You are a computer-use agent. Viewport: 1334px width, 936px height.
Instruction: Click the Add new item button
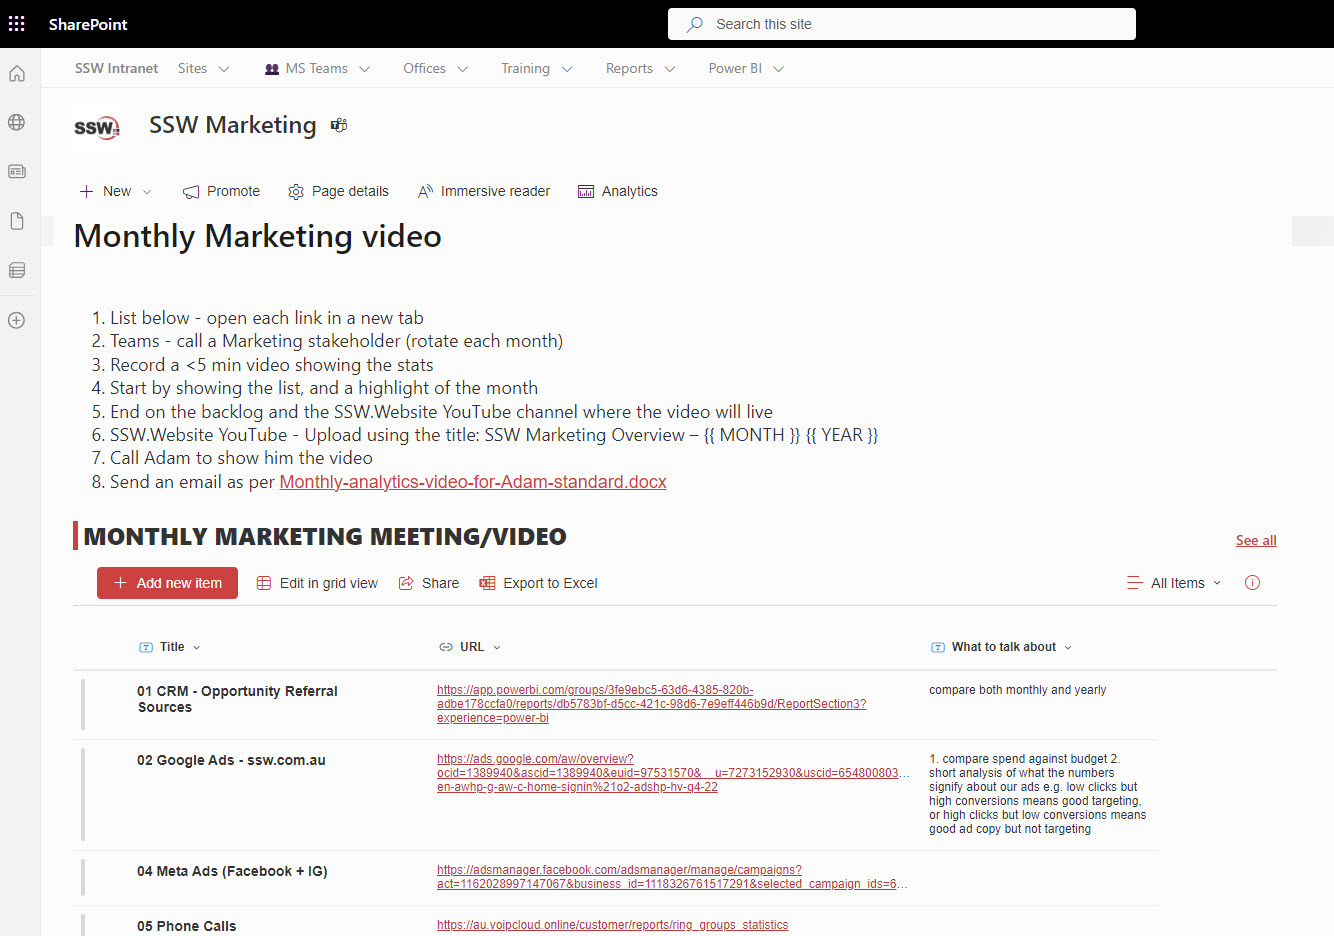point(167,583)
